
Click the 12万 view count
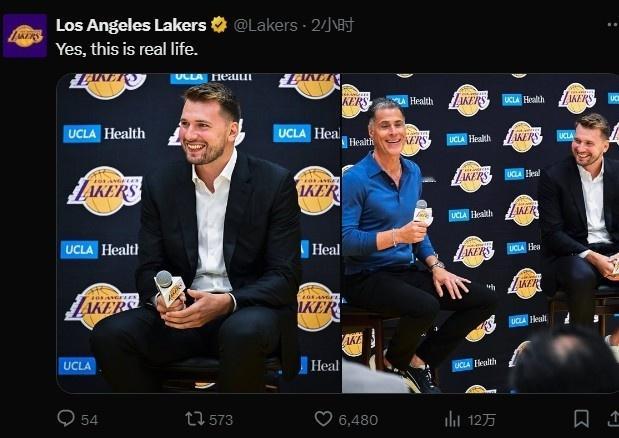pyautogui.click(x=482, y=420)
